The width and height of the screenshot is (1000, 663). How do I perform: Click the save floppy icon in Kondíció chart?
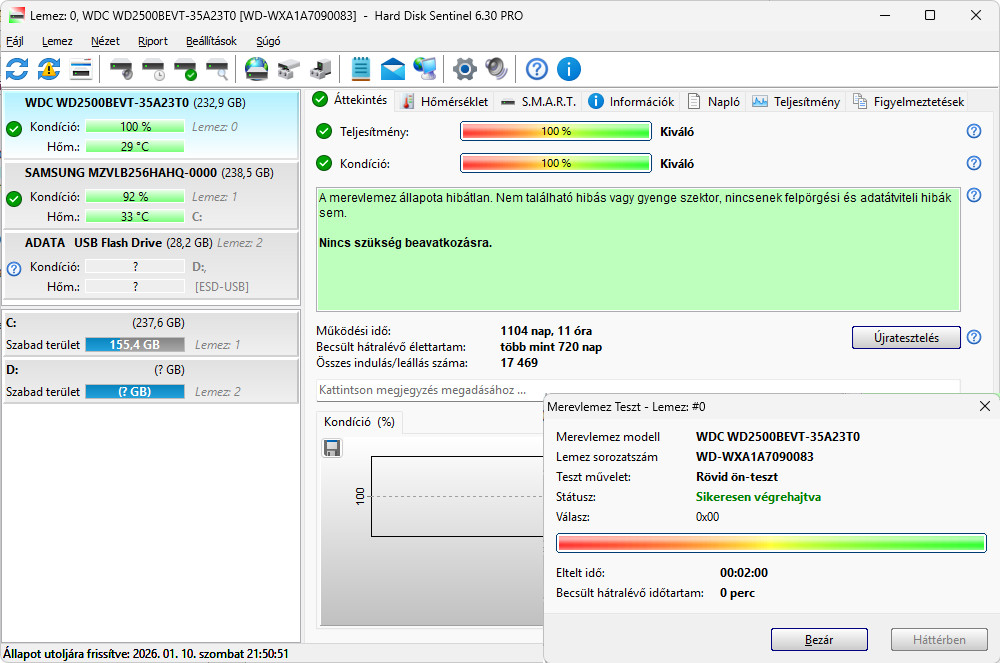click(x=332, y=448)
